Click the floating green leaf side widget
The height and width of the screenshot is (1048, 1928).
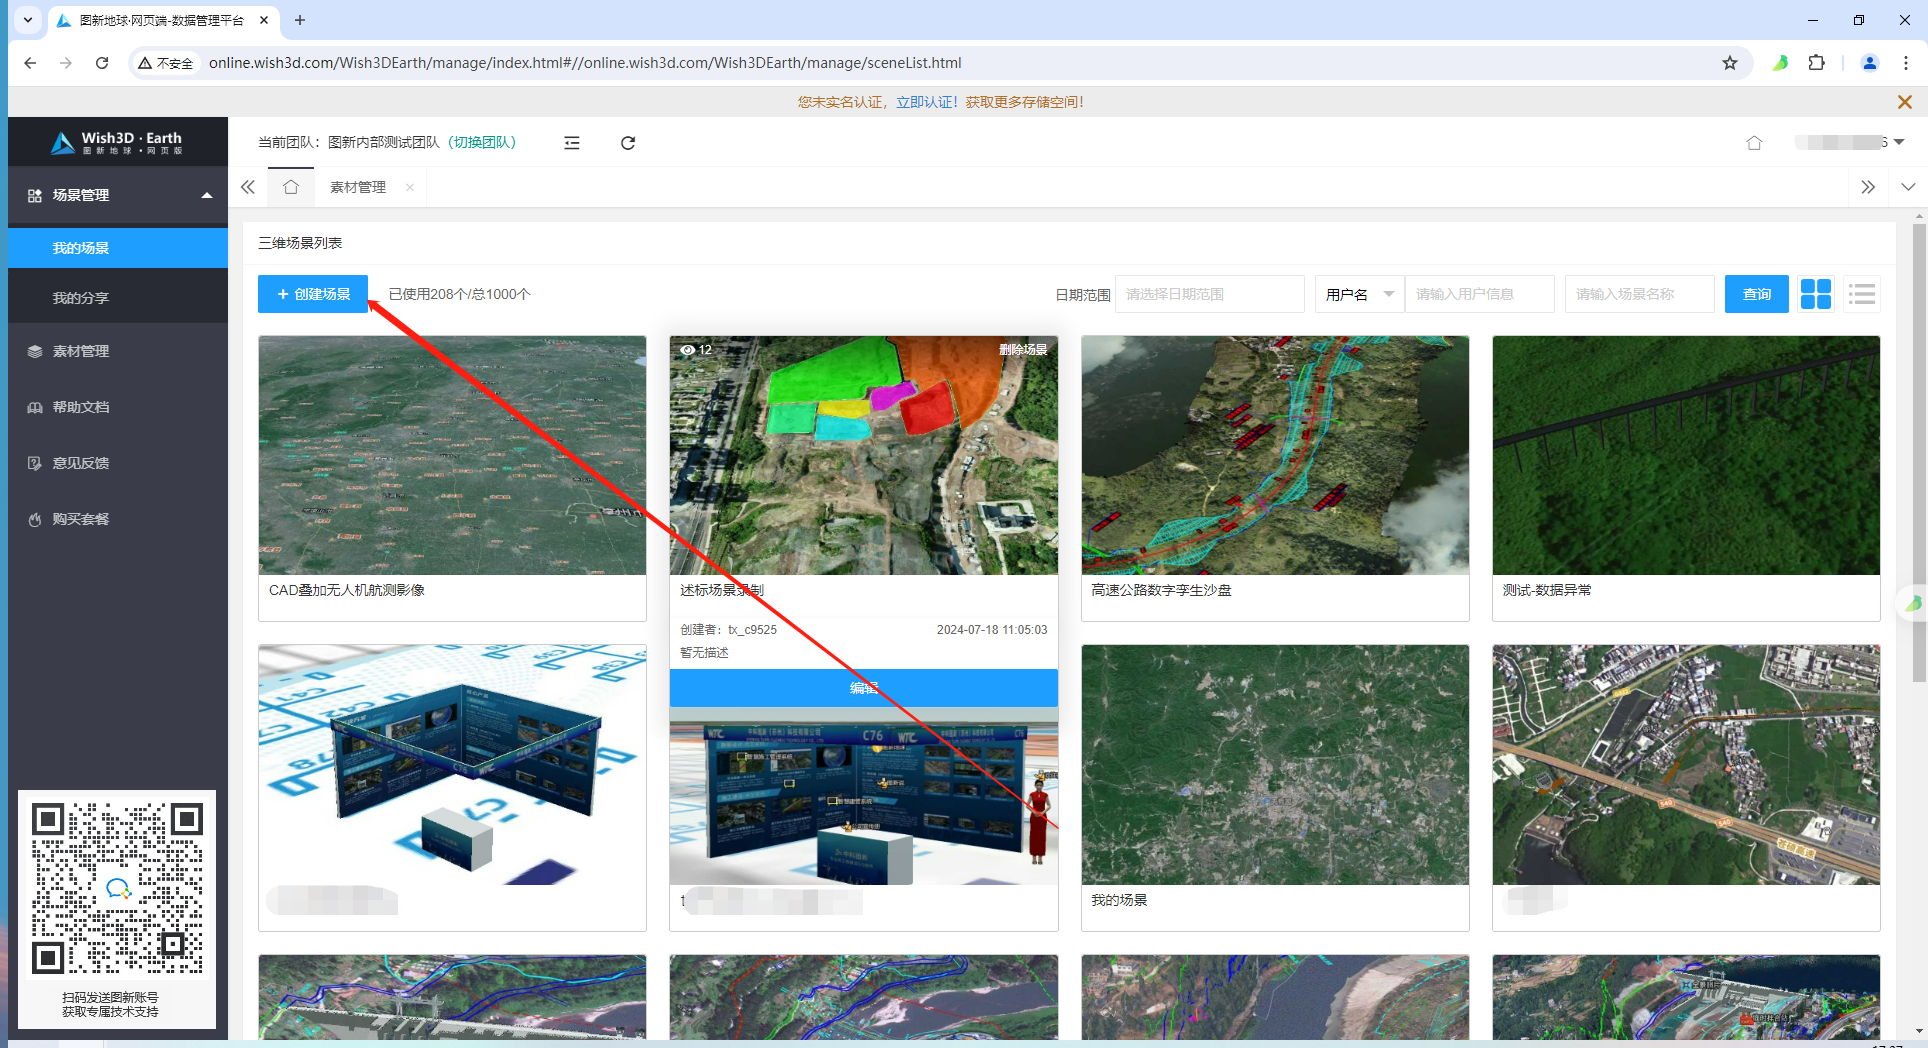(x=1913, y=603)
